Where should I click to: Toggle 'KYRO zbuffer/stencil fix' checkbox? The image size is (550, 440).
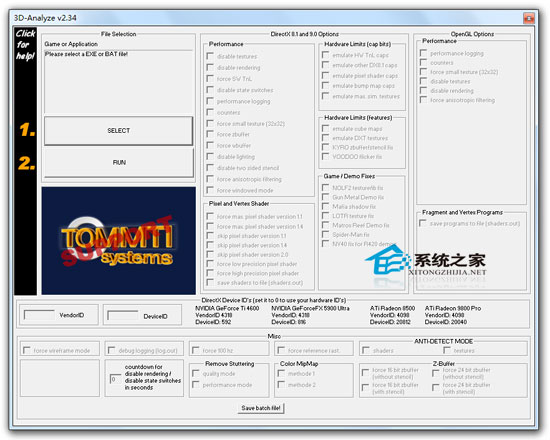click(x=326, y=147)
